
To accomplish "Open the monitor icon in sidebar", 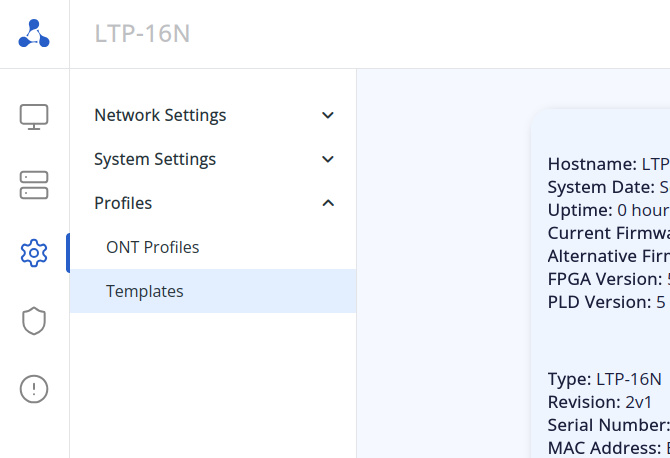I will point(34,116).
